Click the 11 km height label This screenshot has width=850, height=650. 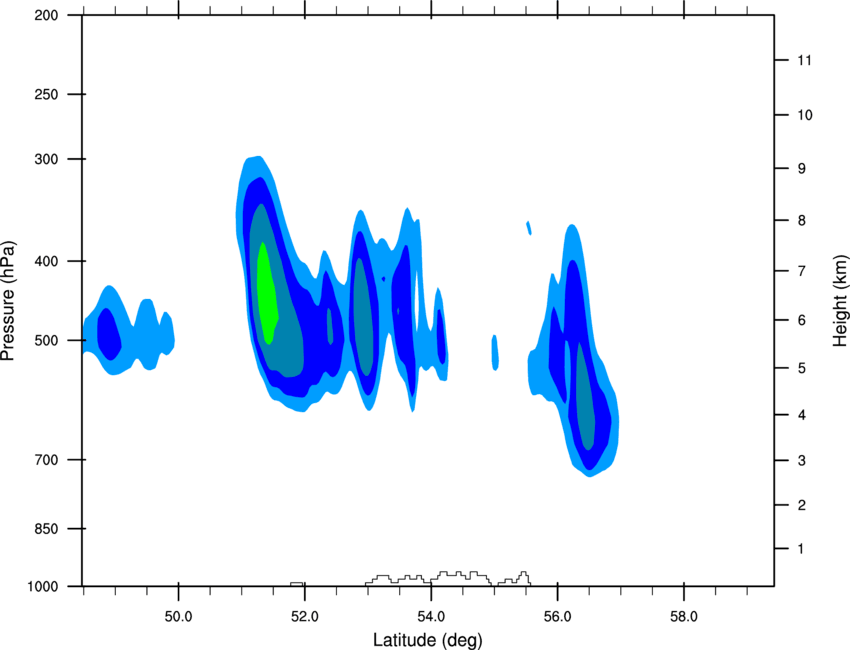click(805, 60)
